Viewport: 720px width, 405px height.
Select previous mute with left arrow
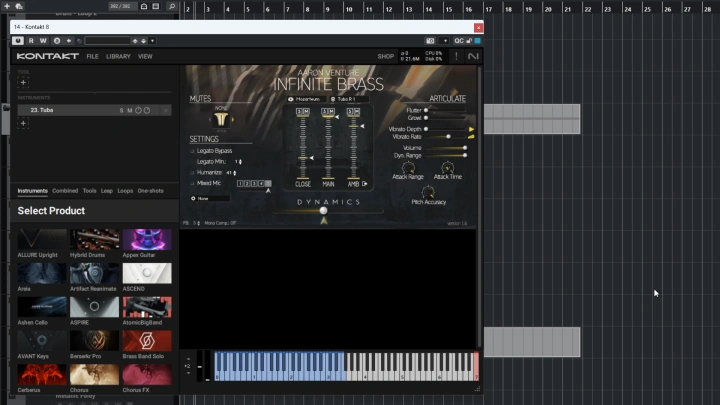click(x=210, y=119)
